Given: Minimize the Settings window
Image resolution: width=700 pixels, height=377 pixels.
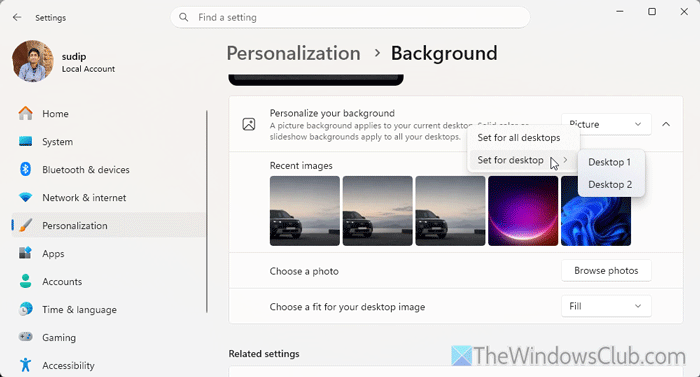Looking at the screenshot, I should click(620, 12).
